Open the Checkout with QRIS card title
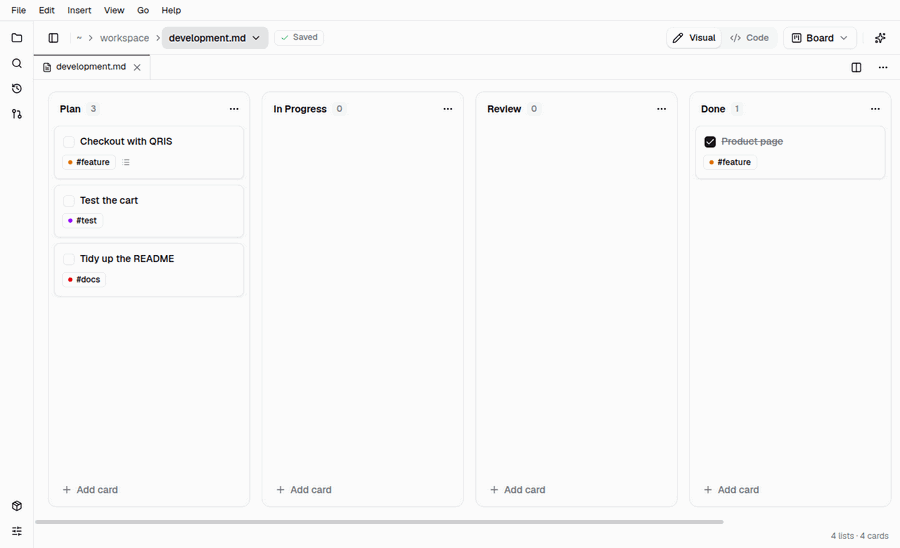900x548 pixels. (126, 142)
